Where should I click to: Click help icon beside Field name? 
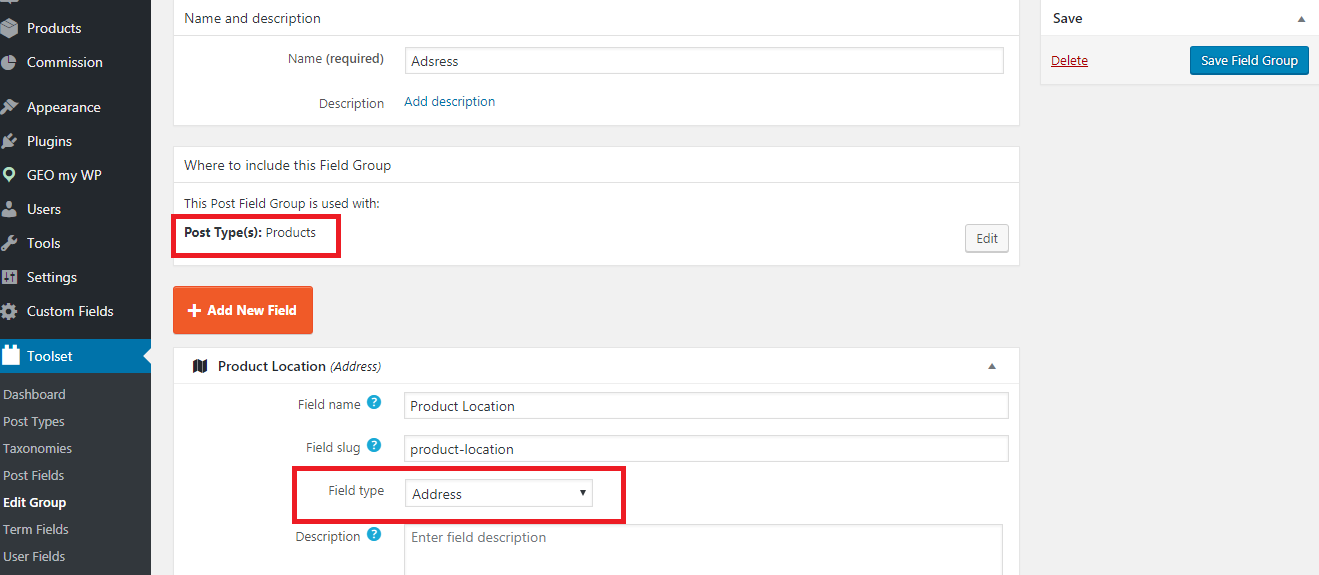(374, 402)
